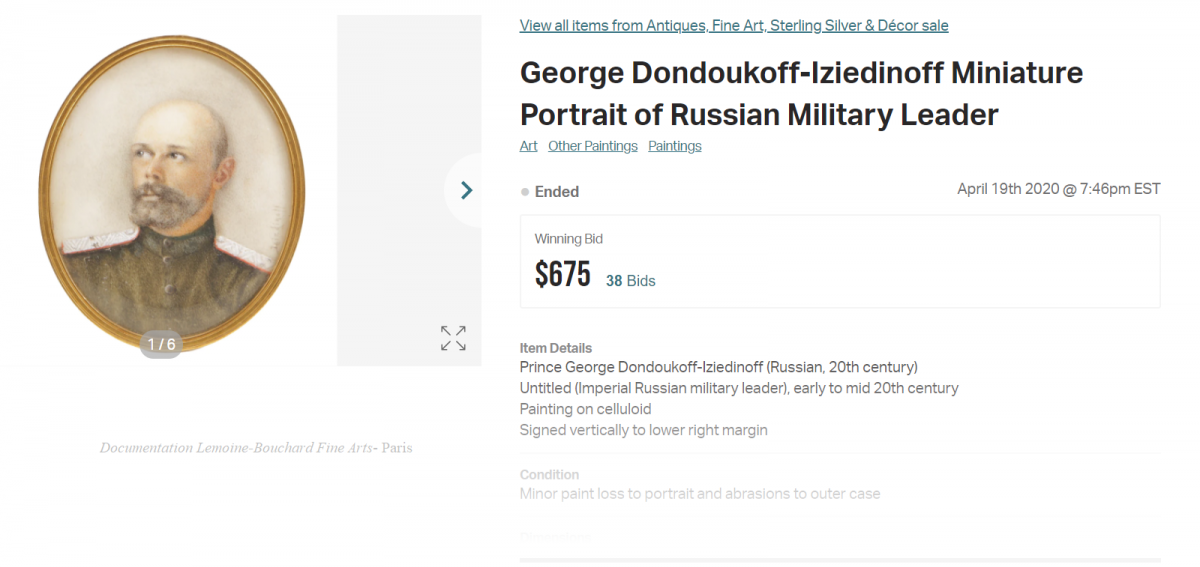
Task: Open the Paintings category link
Action: [675, 146]
